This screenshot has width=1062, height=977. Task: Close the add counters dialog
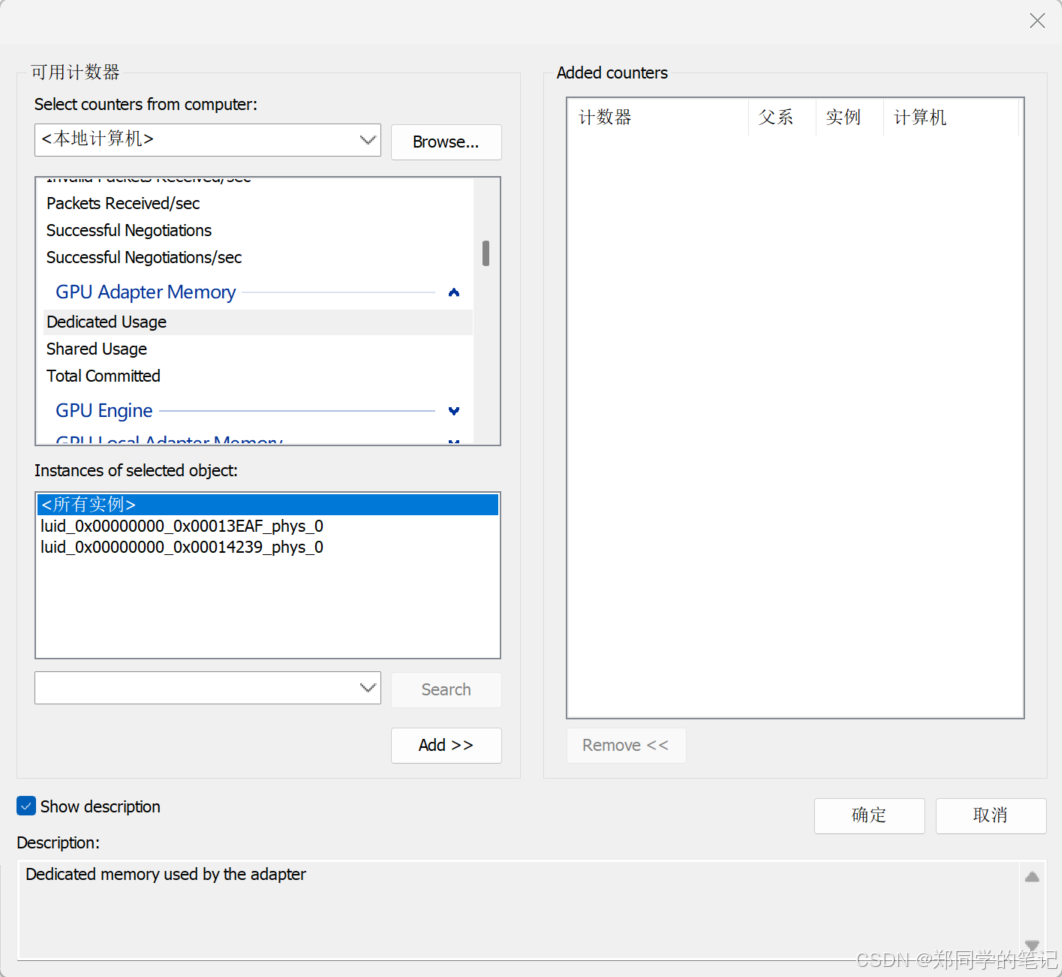[x=1037, y=20]
